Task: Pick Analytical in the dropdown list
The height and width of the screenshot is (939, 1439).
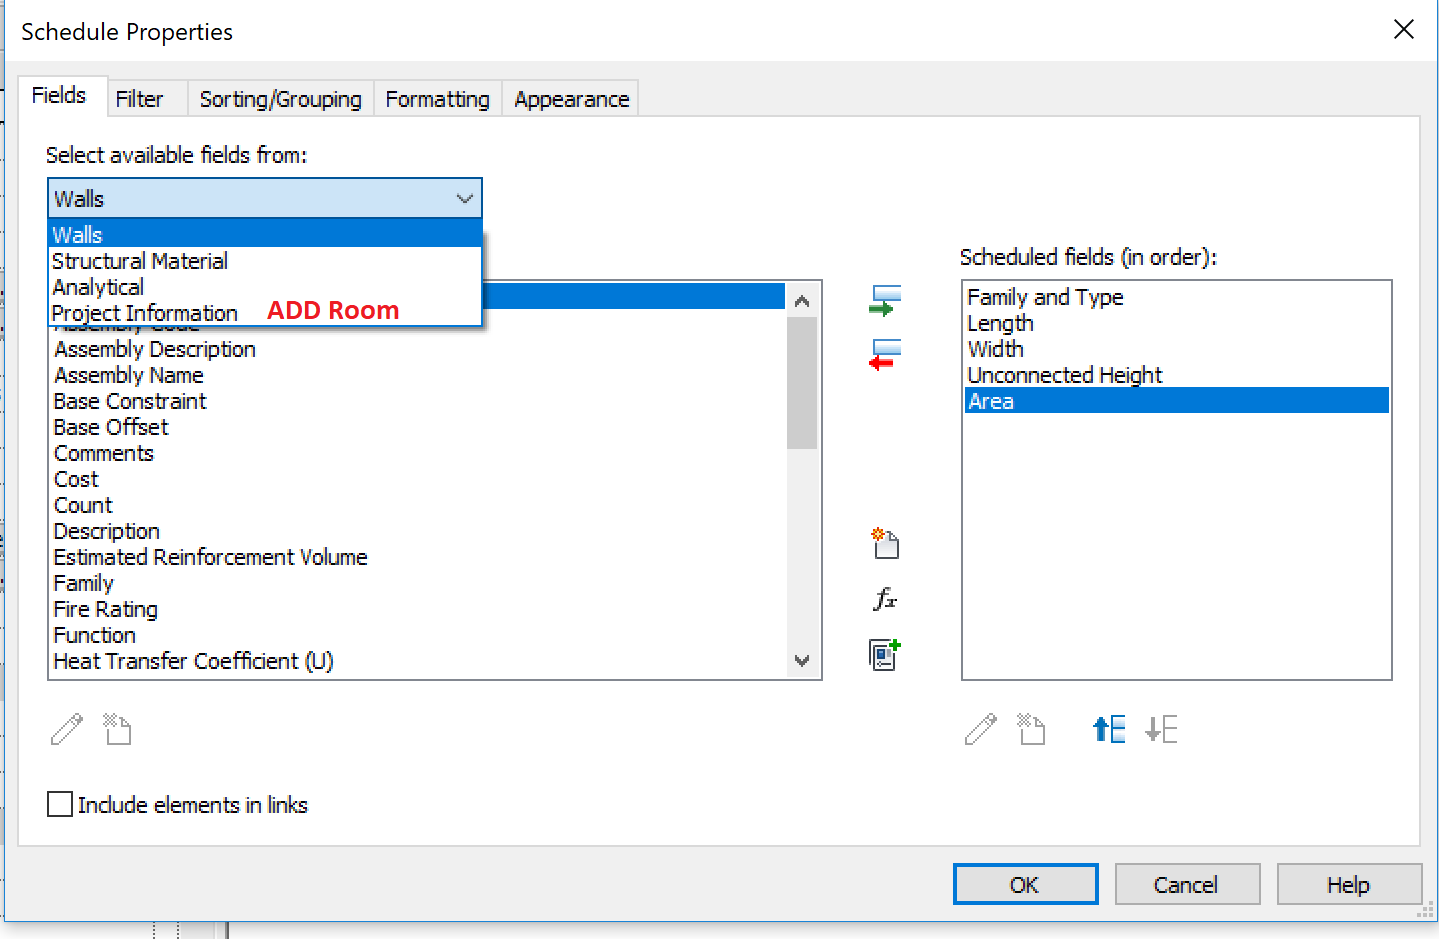Action: click(265, 287)
